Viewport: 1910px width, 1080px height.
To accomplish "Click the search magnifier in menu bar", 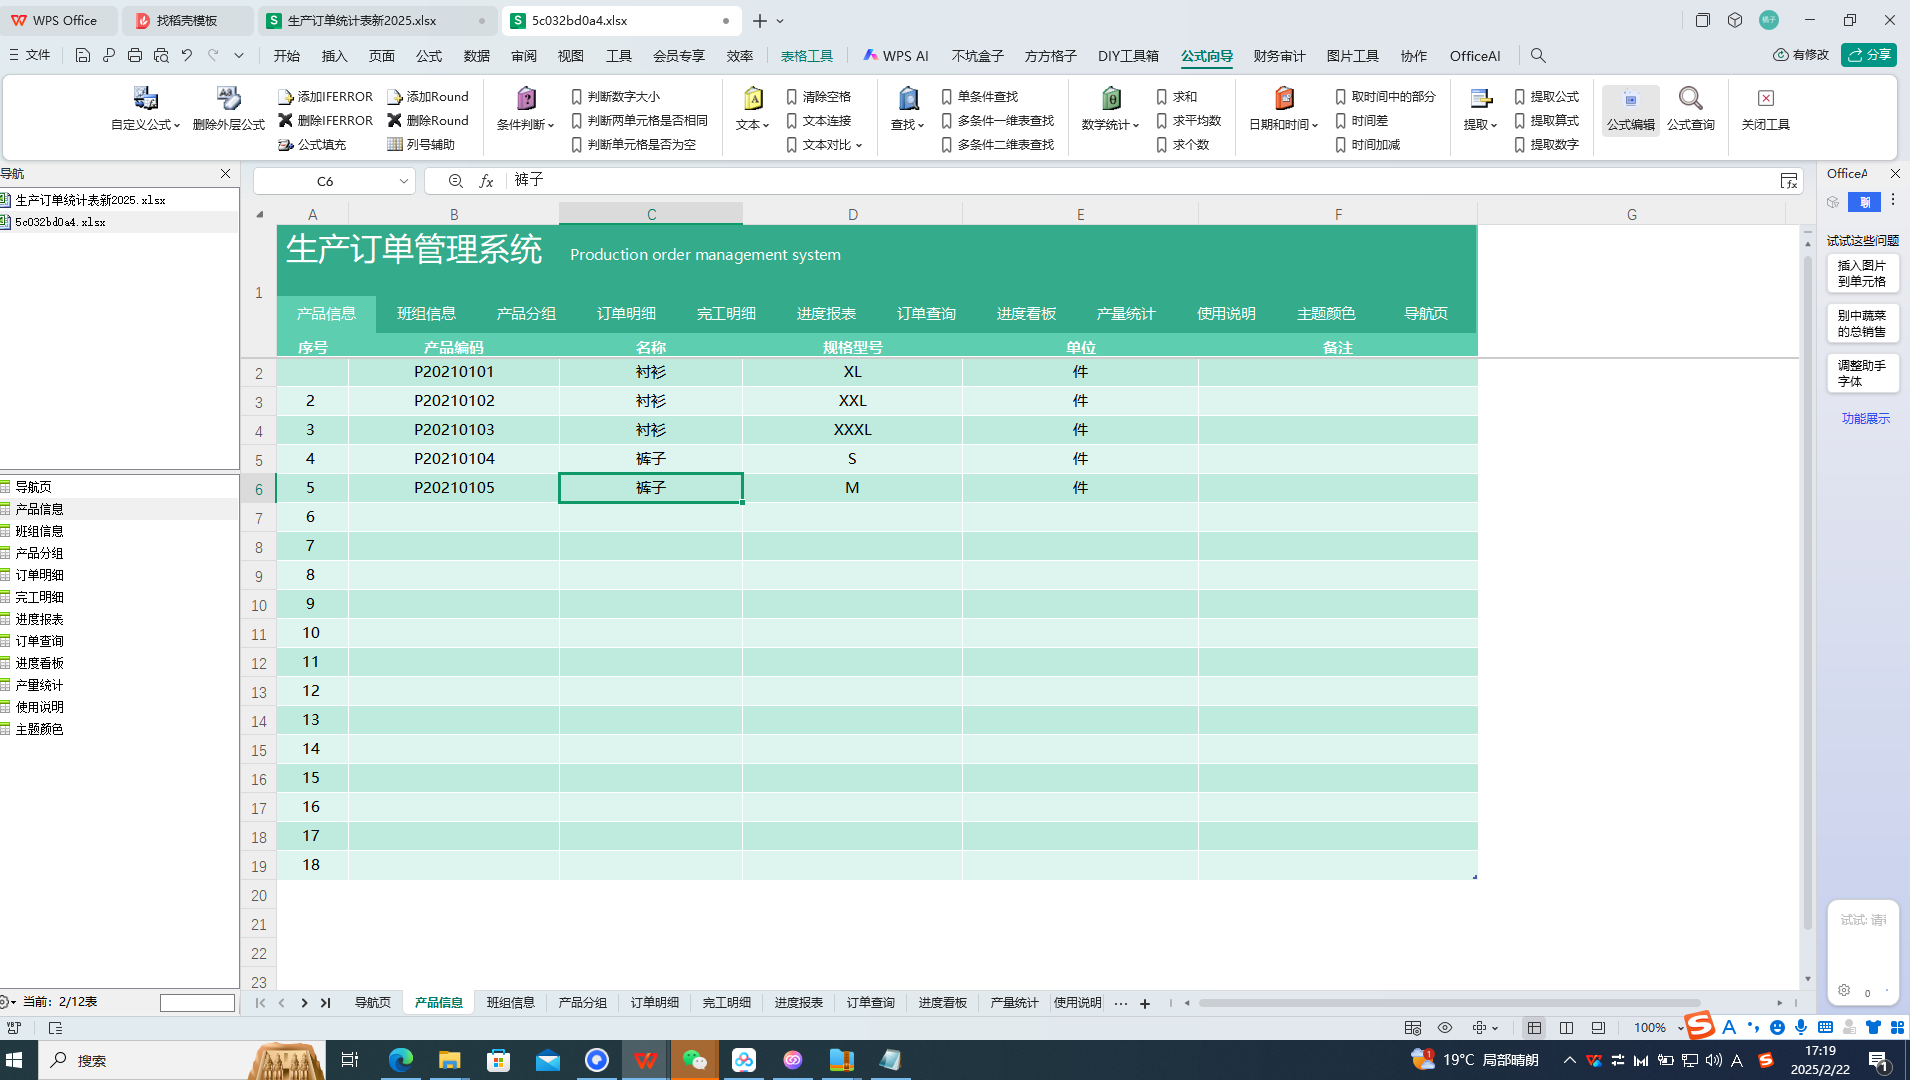I will click(1538, 56).
